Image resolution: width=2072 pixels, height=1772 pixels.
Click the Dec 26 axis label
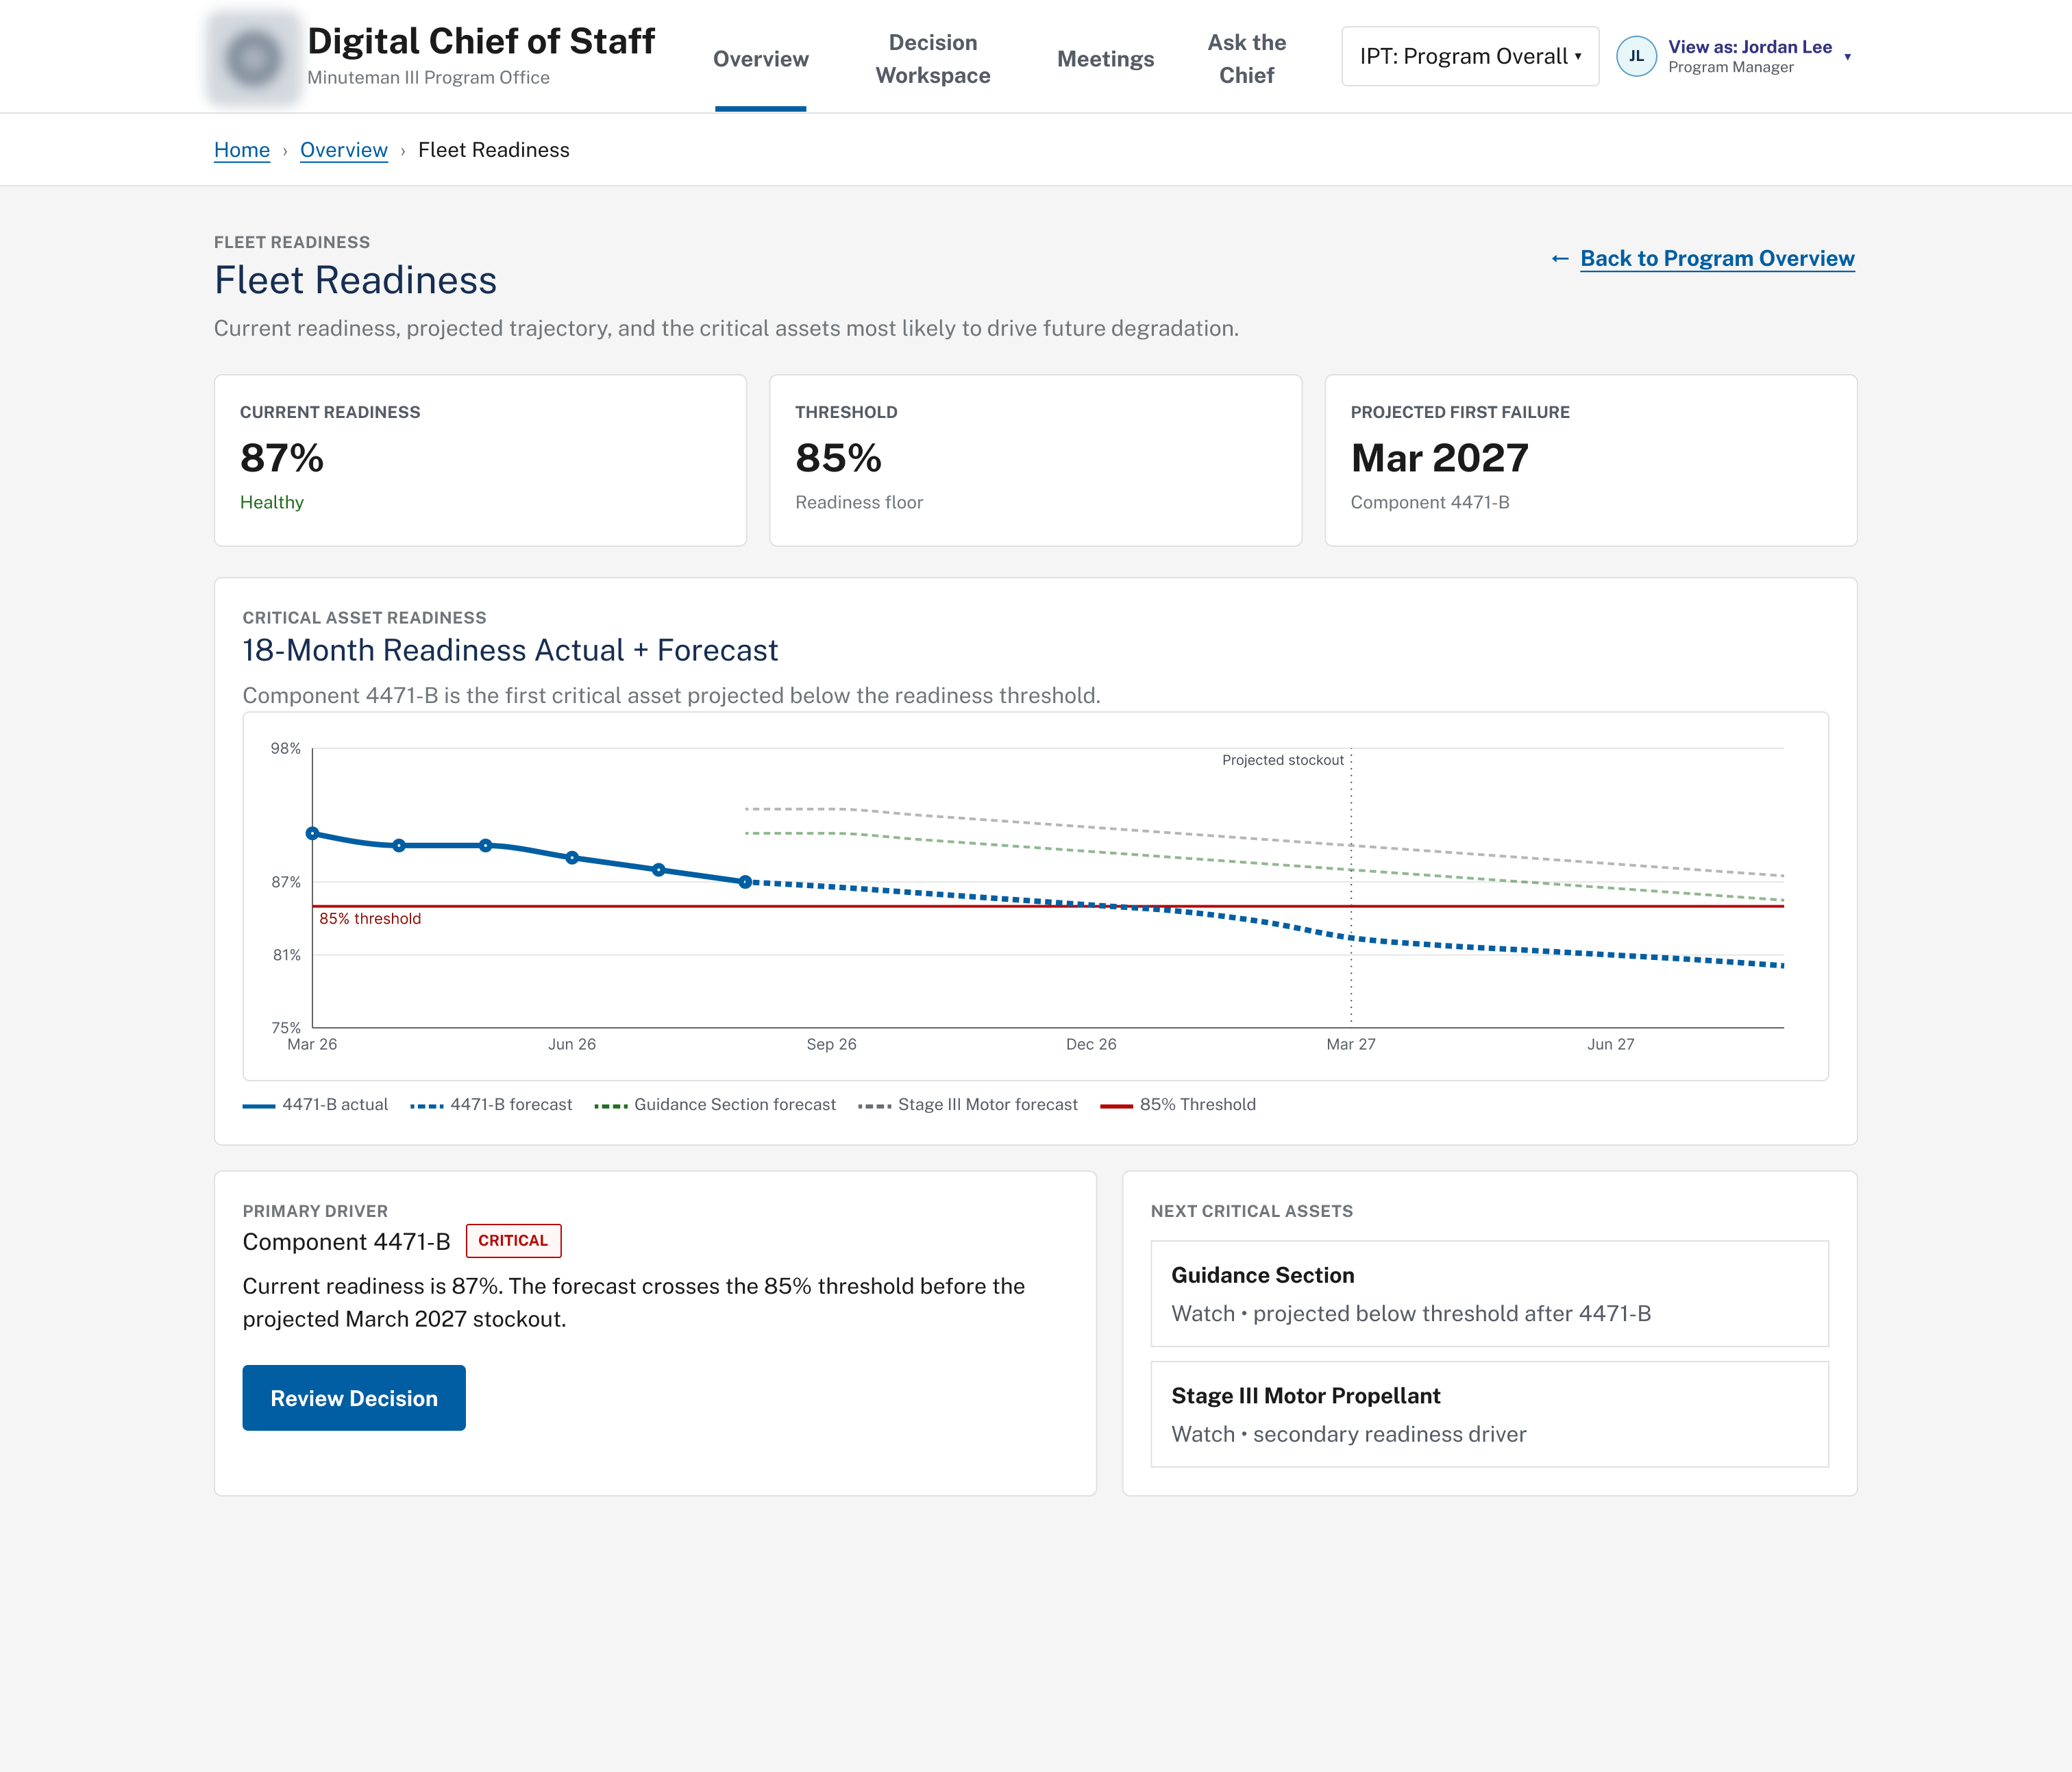[1091, 1044]
